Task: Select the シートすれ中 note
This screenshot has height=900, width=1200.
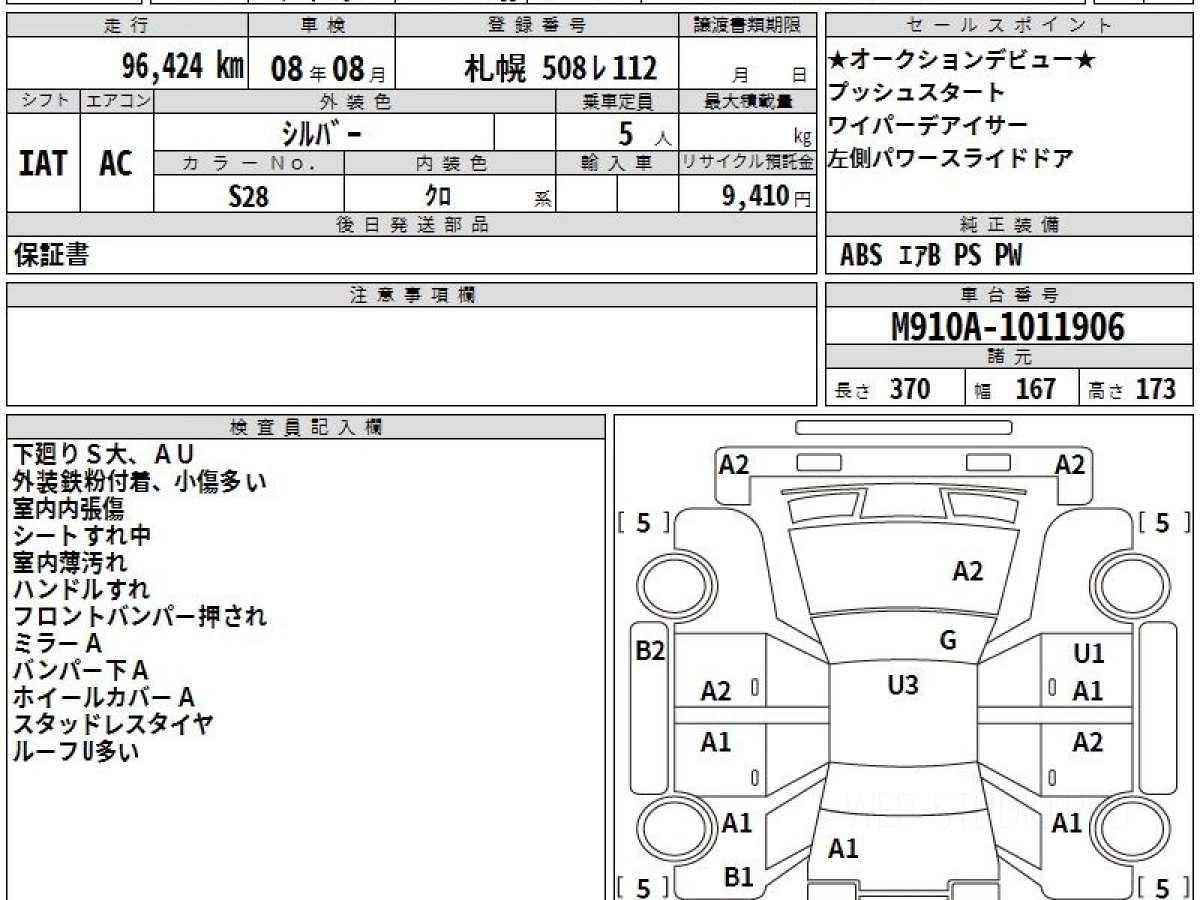Action: pyautogui.click(x=82, y=536)
